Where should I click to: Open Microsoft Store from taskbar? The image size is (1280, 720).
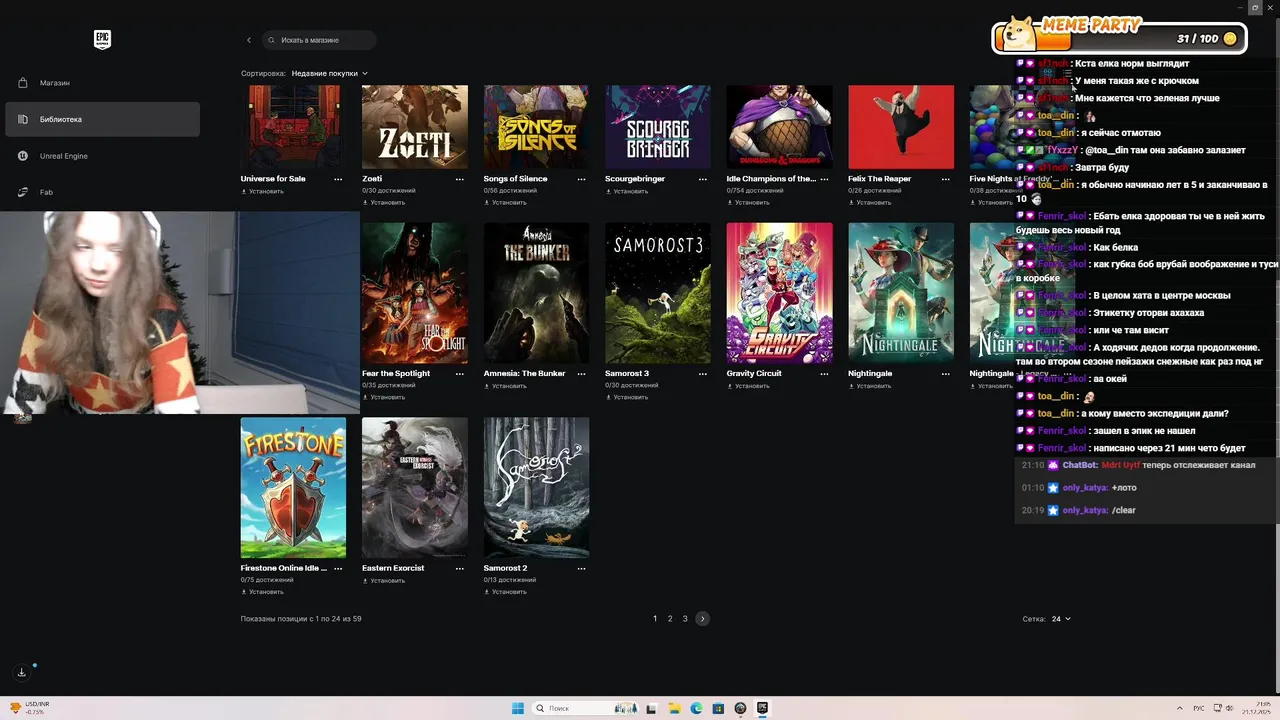coord(718,708)
